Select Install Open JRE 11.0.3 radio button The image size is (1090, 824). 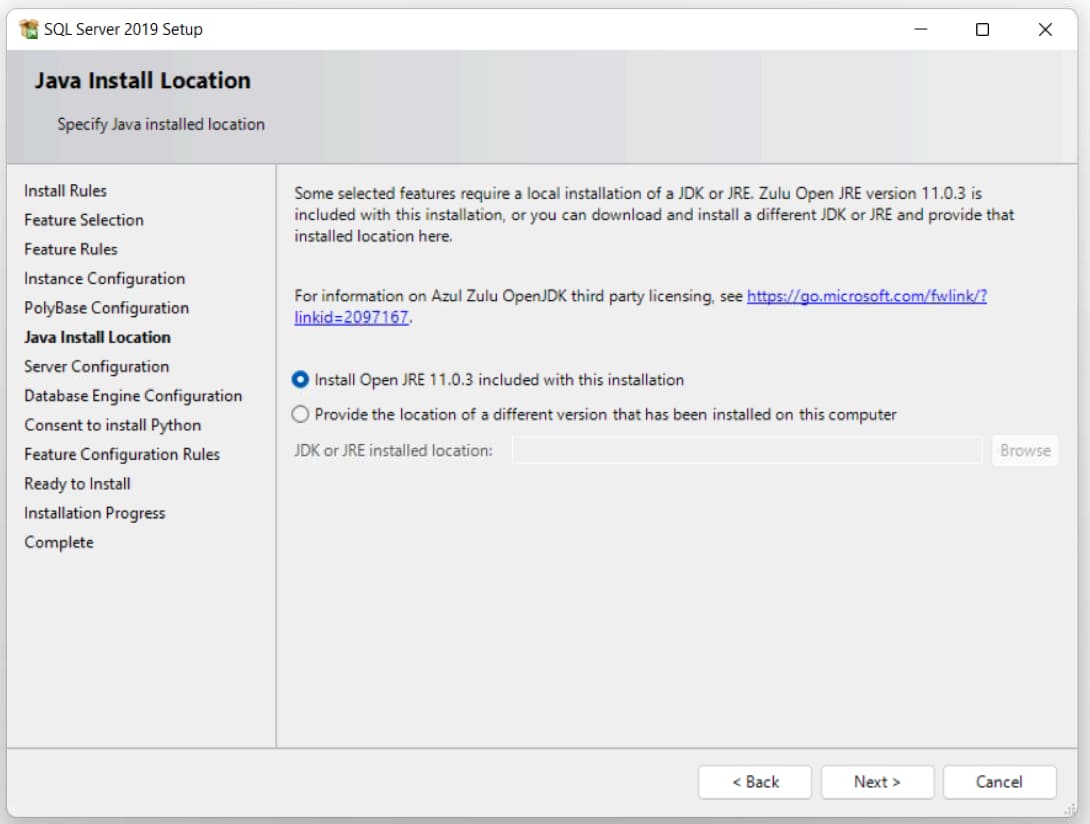coord(301,380)
